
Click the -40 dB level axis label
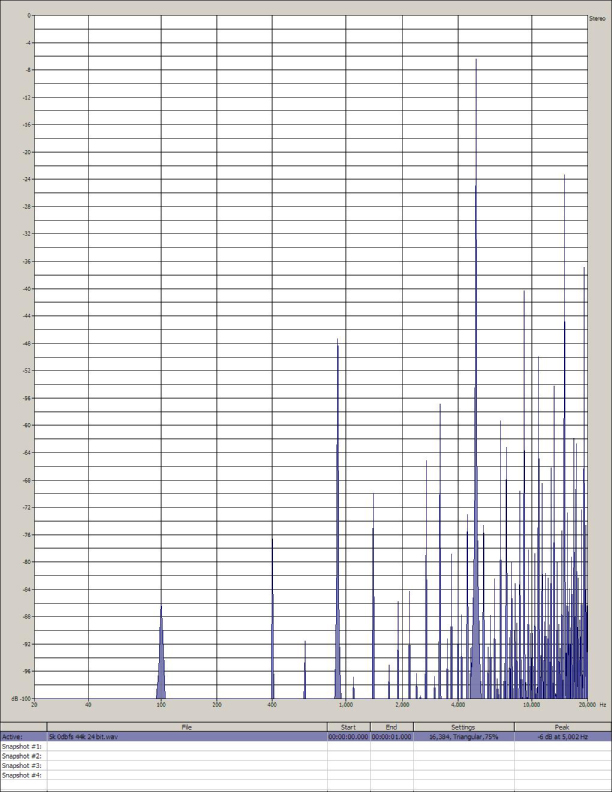[27, 289]
